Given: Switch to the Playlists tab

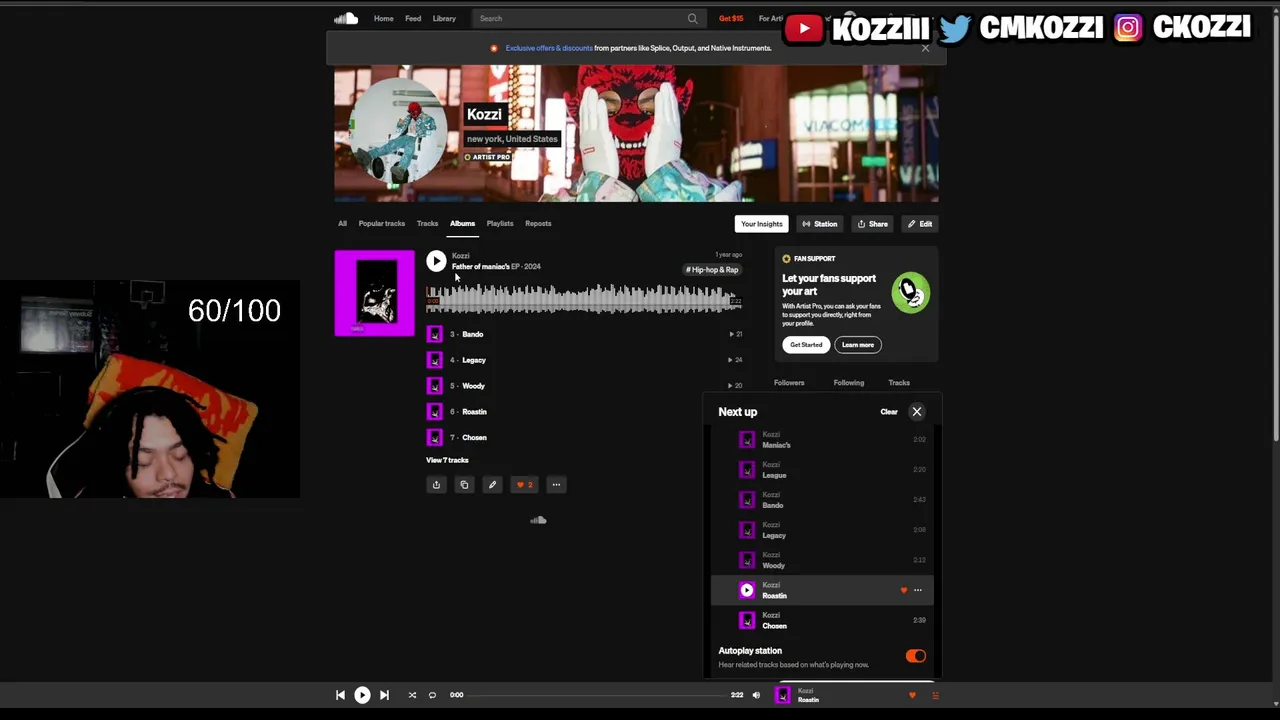Looking at the screenshot, I should [499, 224].
